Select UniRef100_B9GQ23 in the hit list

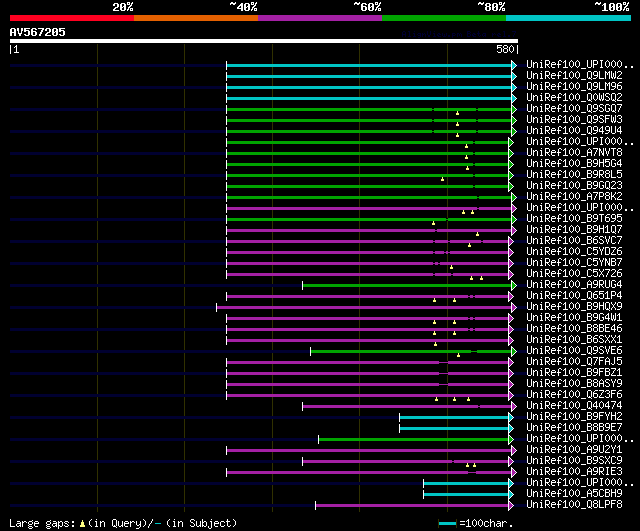coord(574,186)
